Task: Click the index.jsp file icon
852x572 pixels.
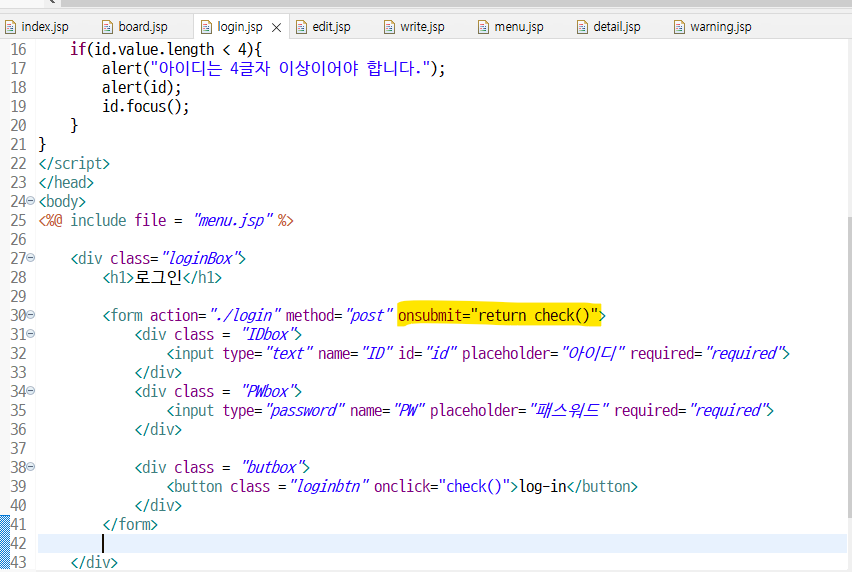Action: [10, 27]
